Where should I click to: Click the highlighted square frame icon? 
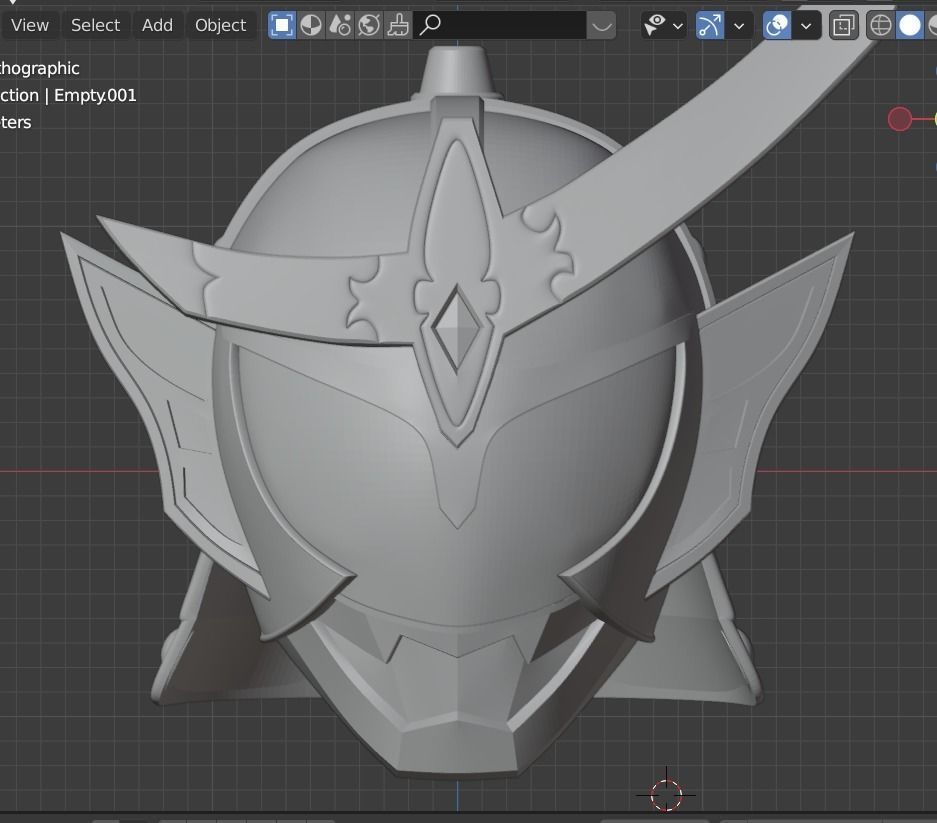tap(281, 25)
